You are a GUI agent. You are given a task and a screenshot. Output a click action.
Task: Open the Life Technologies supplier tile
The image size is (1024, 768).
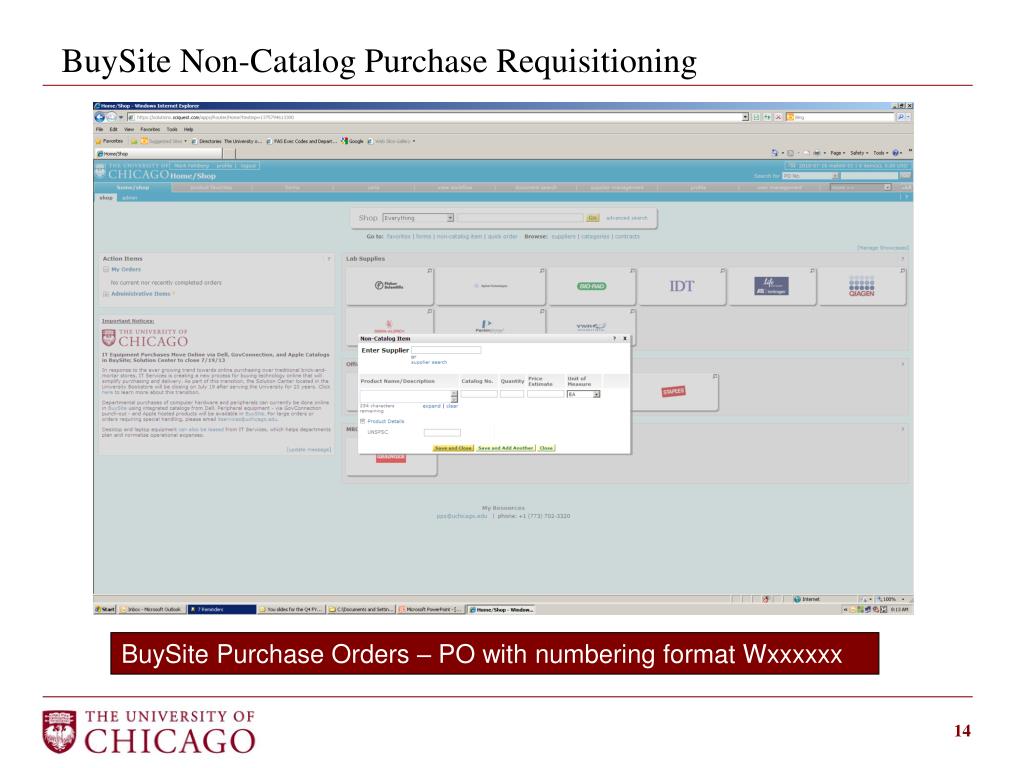point(772,286)
